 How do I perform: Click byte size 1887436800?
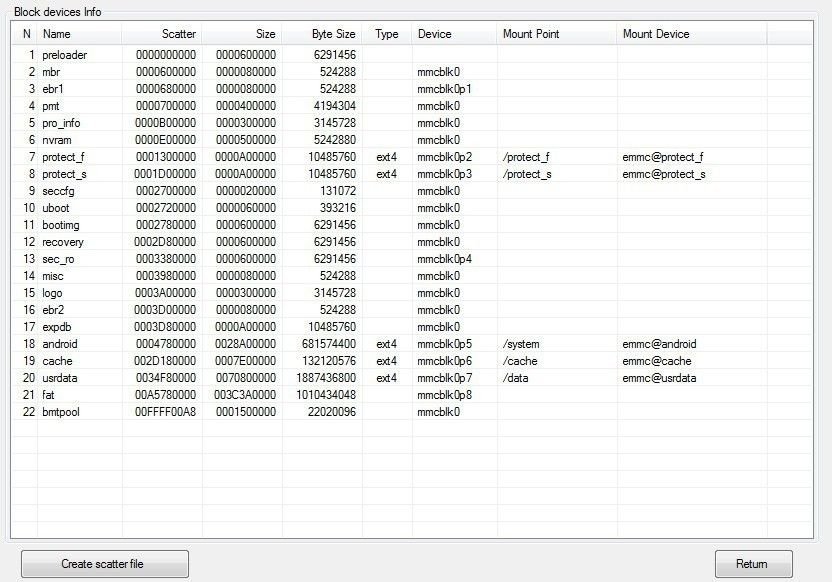pos(326,378)
